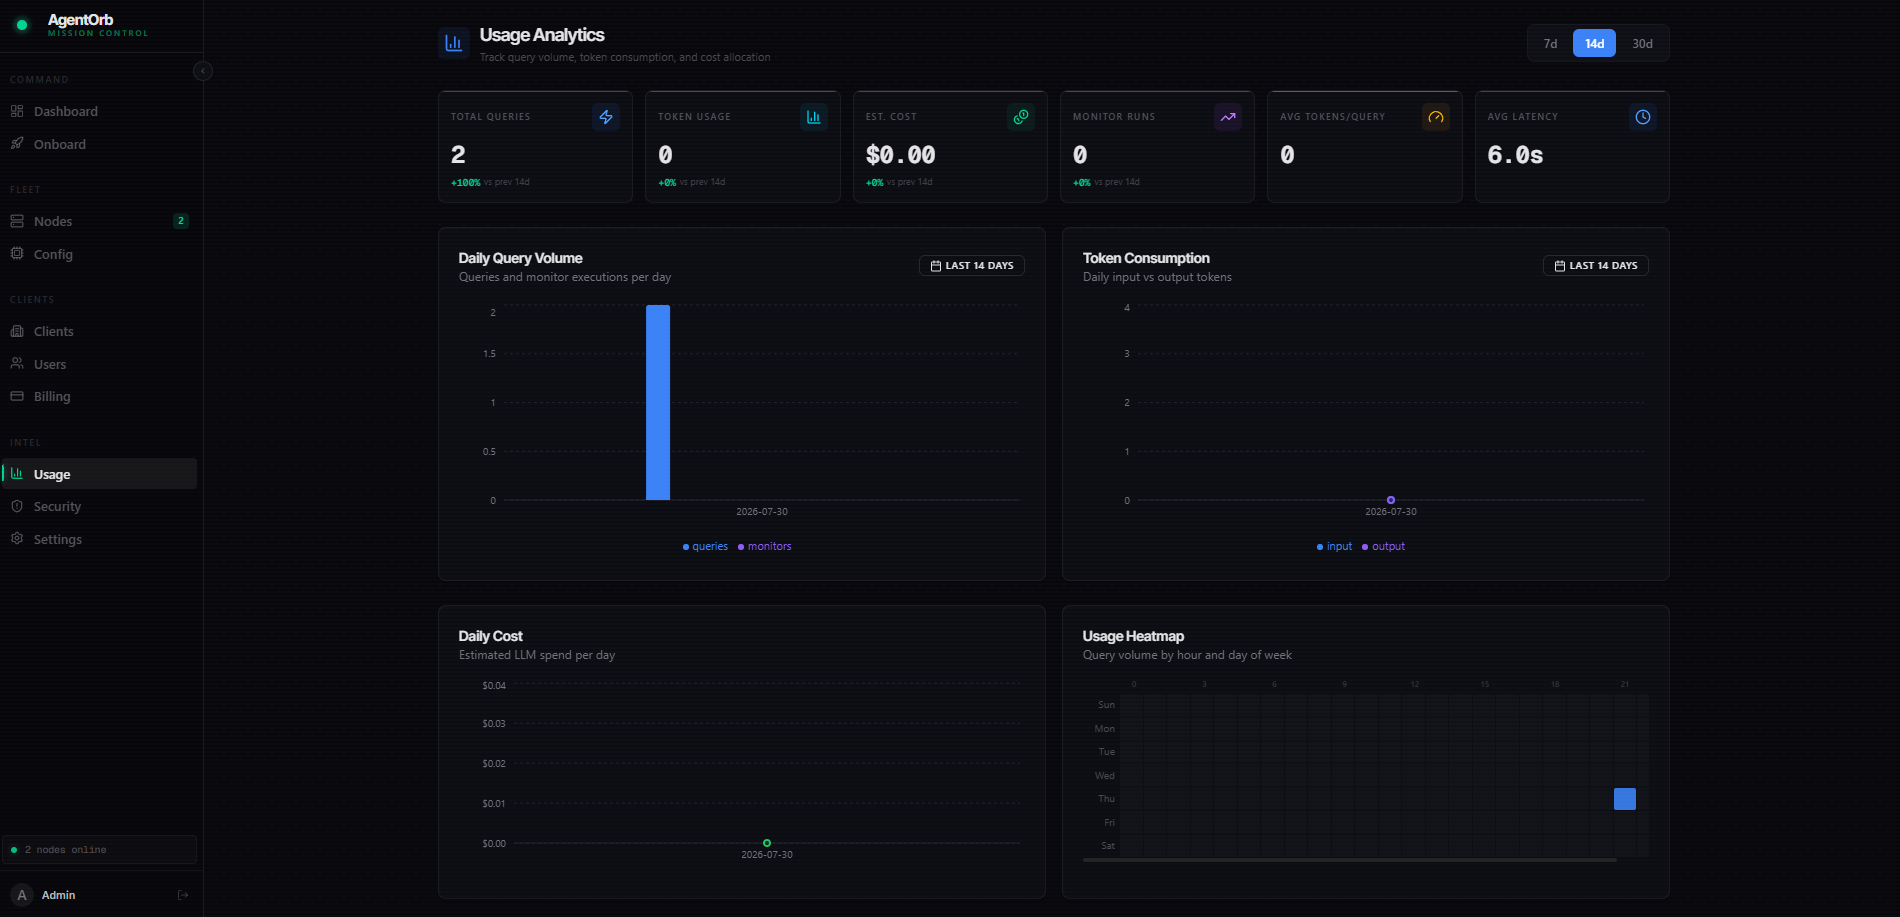Click the Dashboard grid icon
This screenshot has width=1900, height=917.
pyautogui.click(x=17, y=111)
